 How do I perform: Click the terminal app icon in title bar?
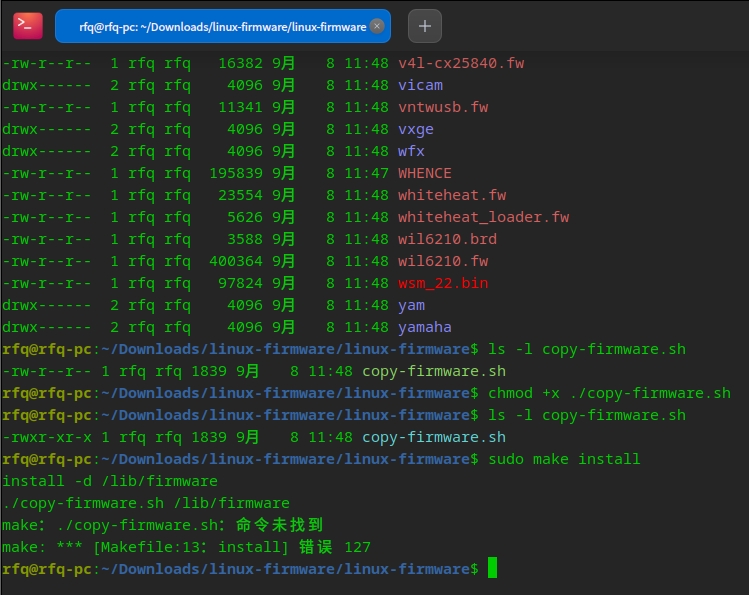point(28,26)
